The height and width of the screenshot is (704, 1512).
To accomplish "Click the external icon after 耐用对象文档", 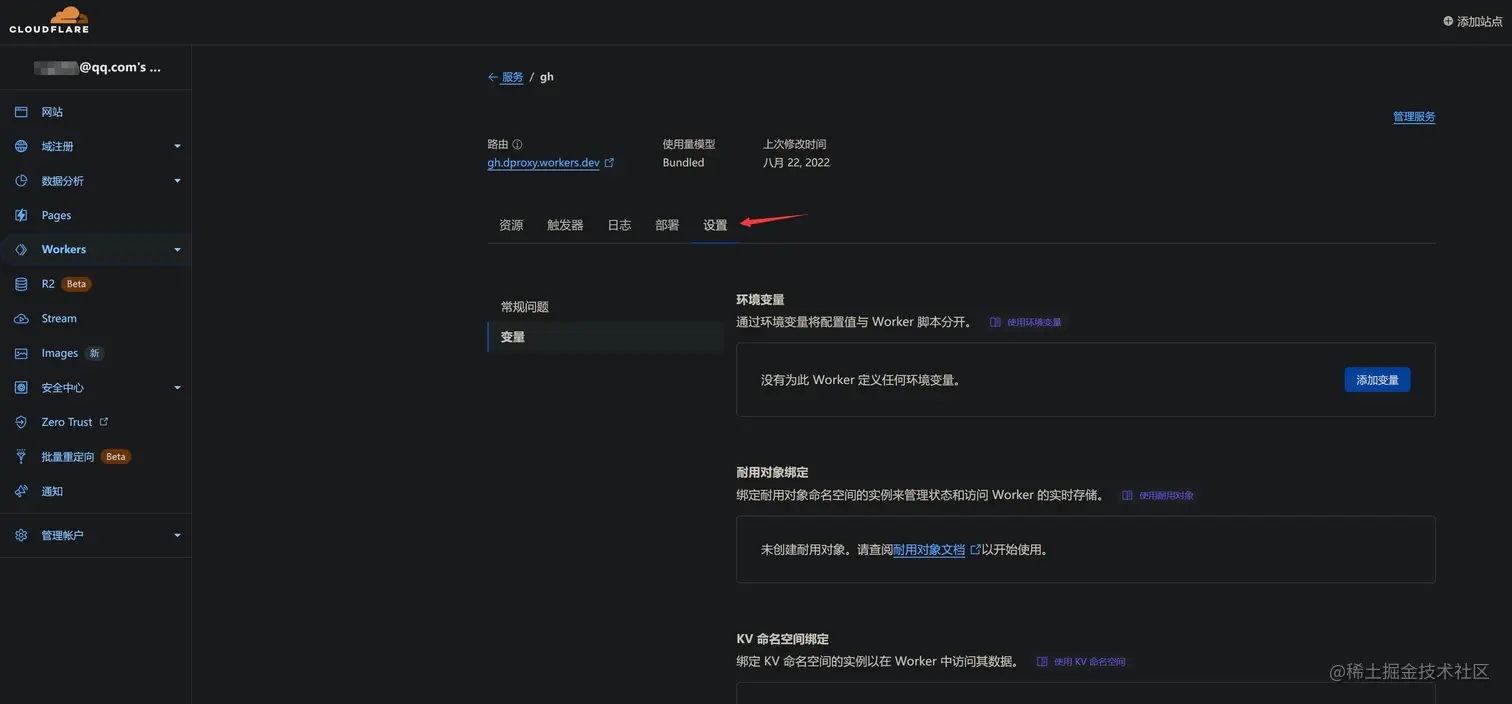I will coord(975,549).
